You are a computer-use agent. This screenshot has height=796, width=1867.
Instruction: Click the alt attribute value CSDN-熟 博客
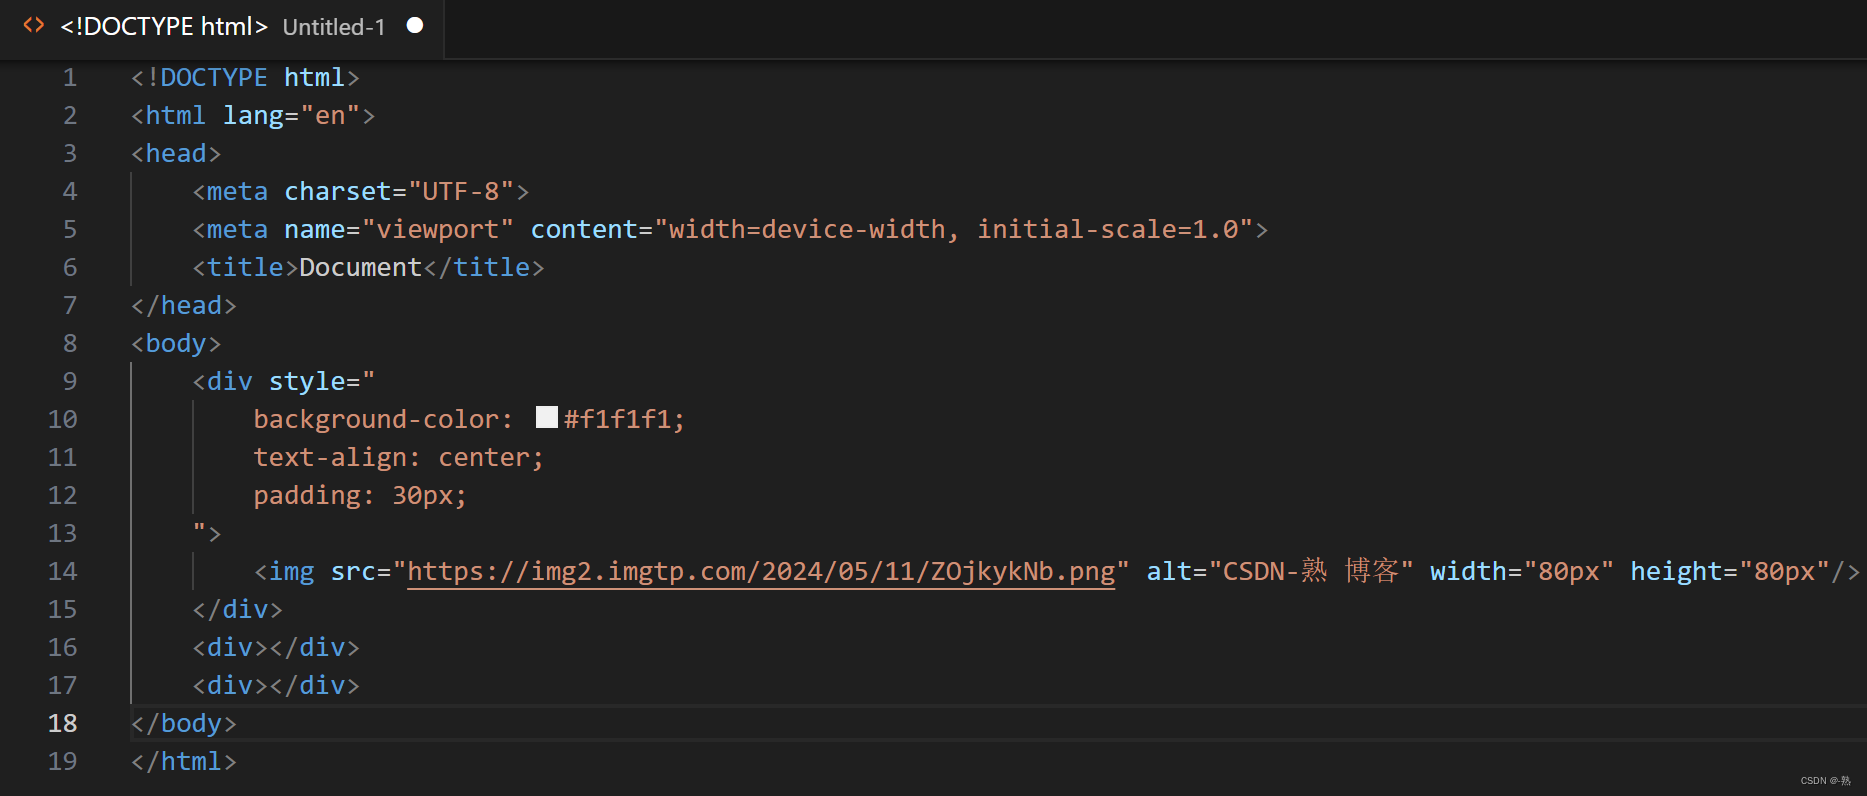[1311, 572]
